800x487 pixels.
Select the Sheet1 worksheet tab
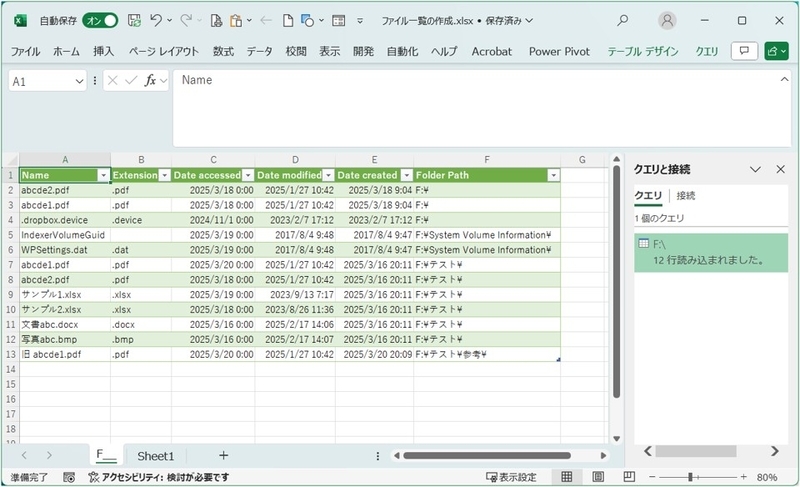156,456
